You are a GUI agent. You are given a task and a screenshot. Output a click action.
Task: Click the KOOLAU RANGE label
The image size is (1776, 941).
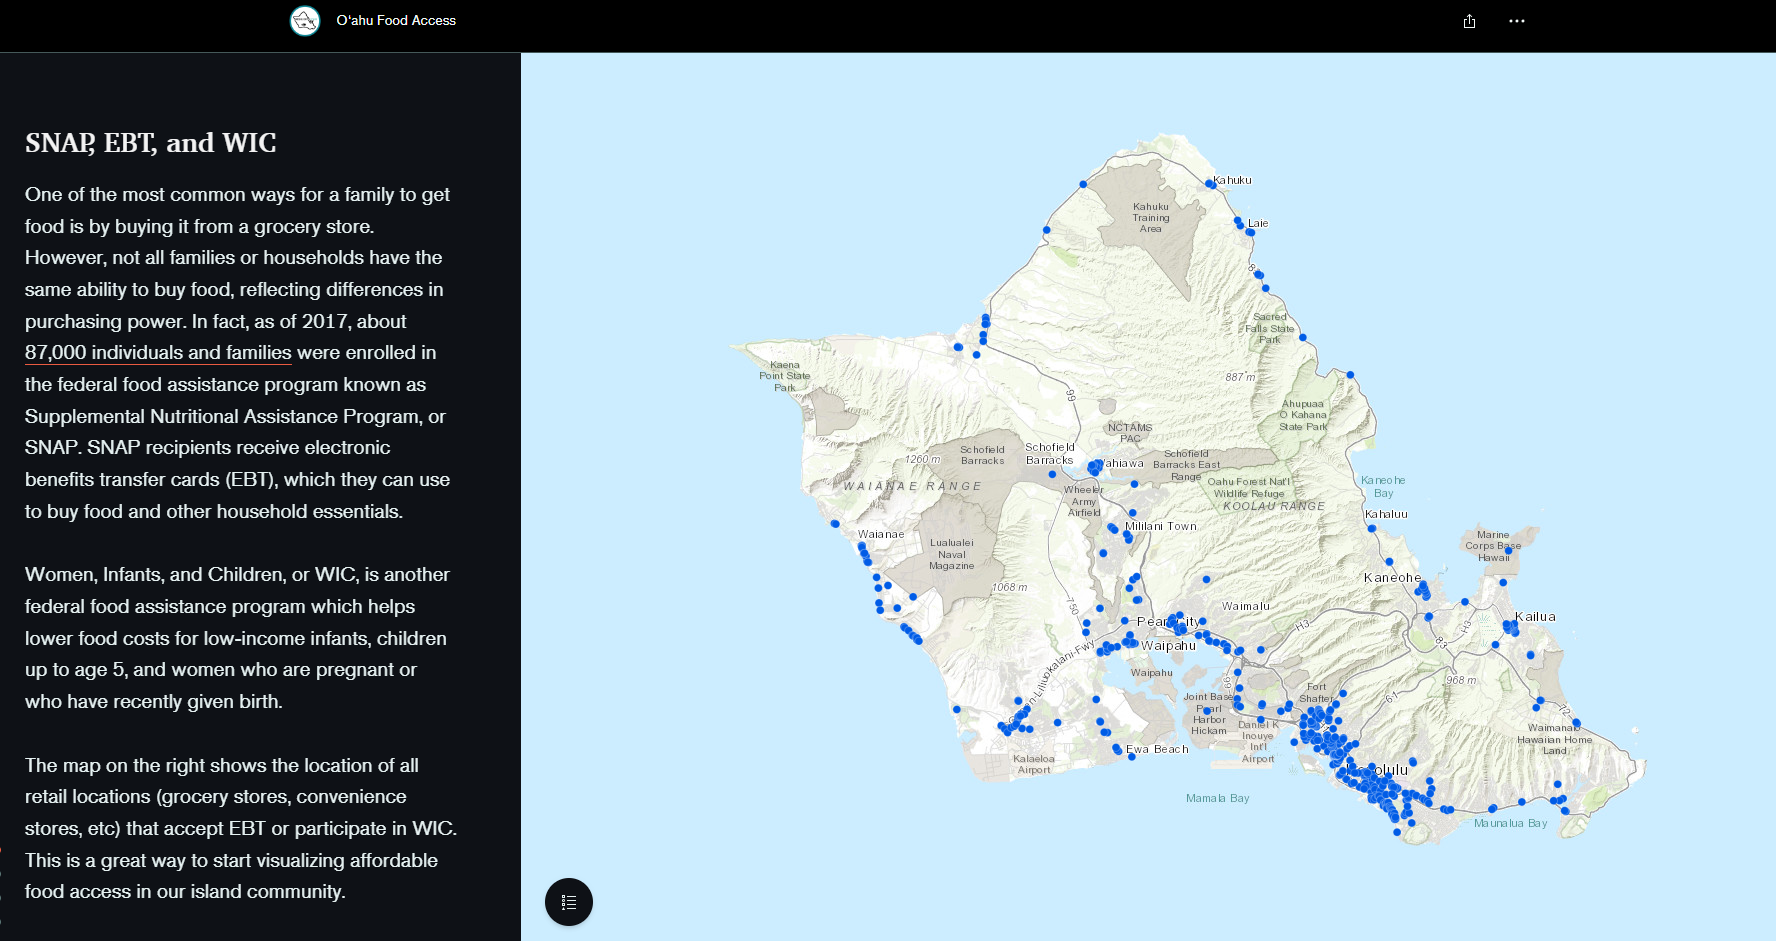[1274, 506]
